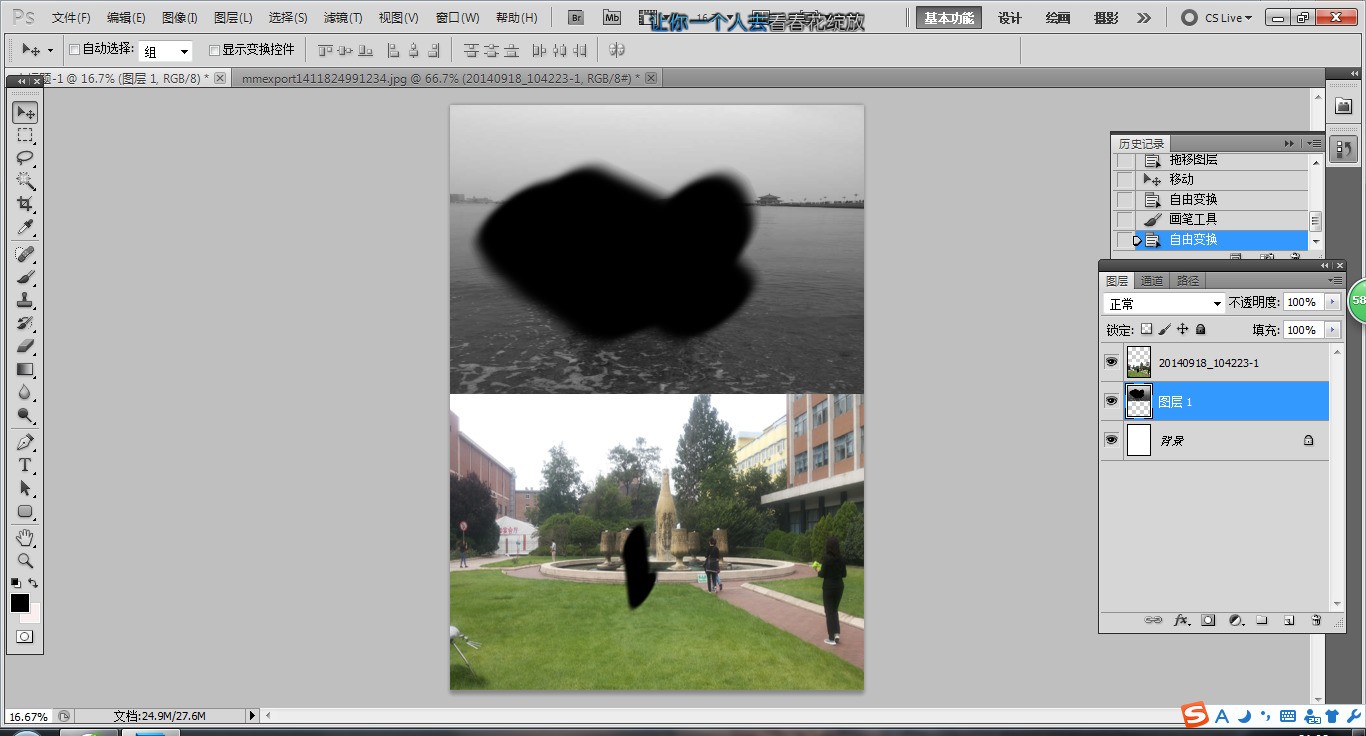Select the Zoom tool in toolbox

pos(25,561)
